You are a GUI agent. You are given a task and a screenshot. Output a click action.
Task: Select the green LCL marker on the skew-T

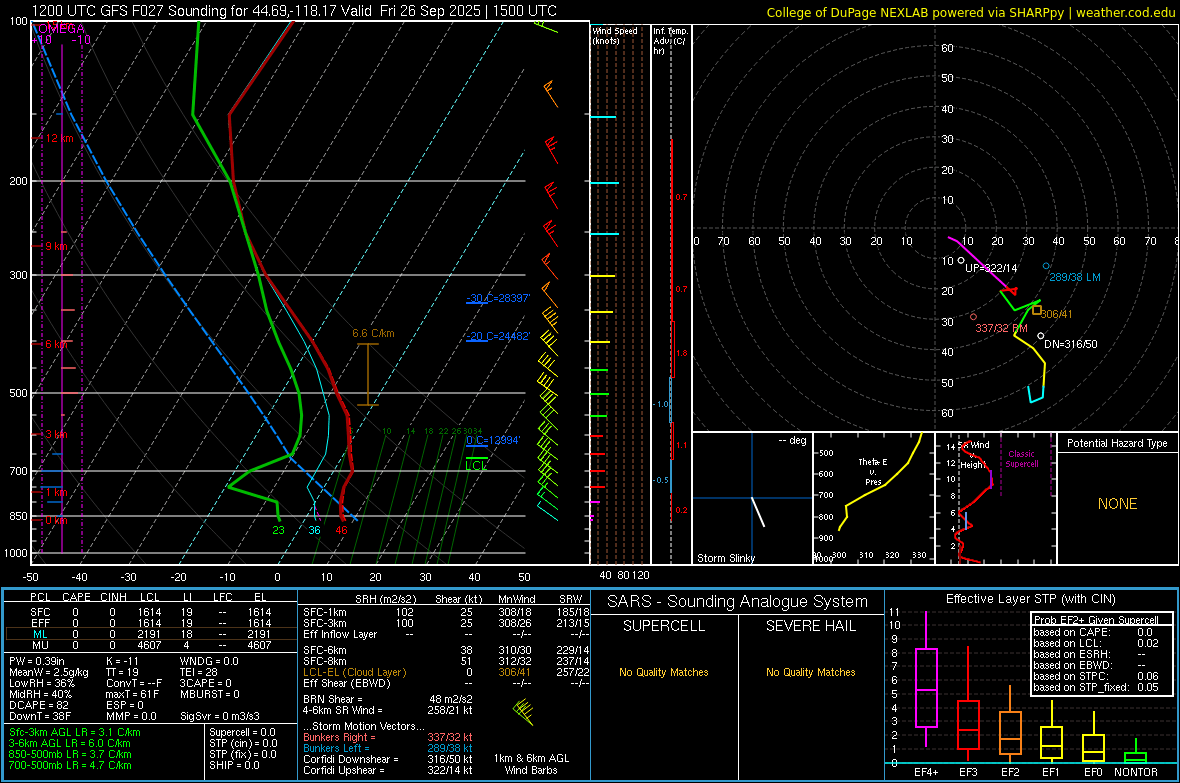476,465
